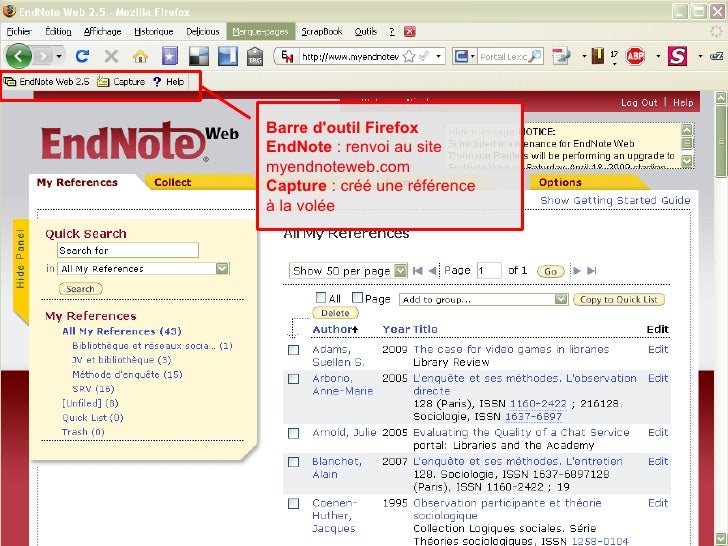Go to the last page arrow

pyautogui.click(x=592, y=271)
